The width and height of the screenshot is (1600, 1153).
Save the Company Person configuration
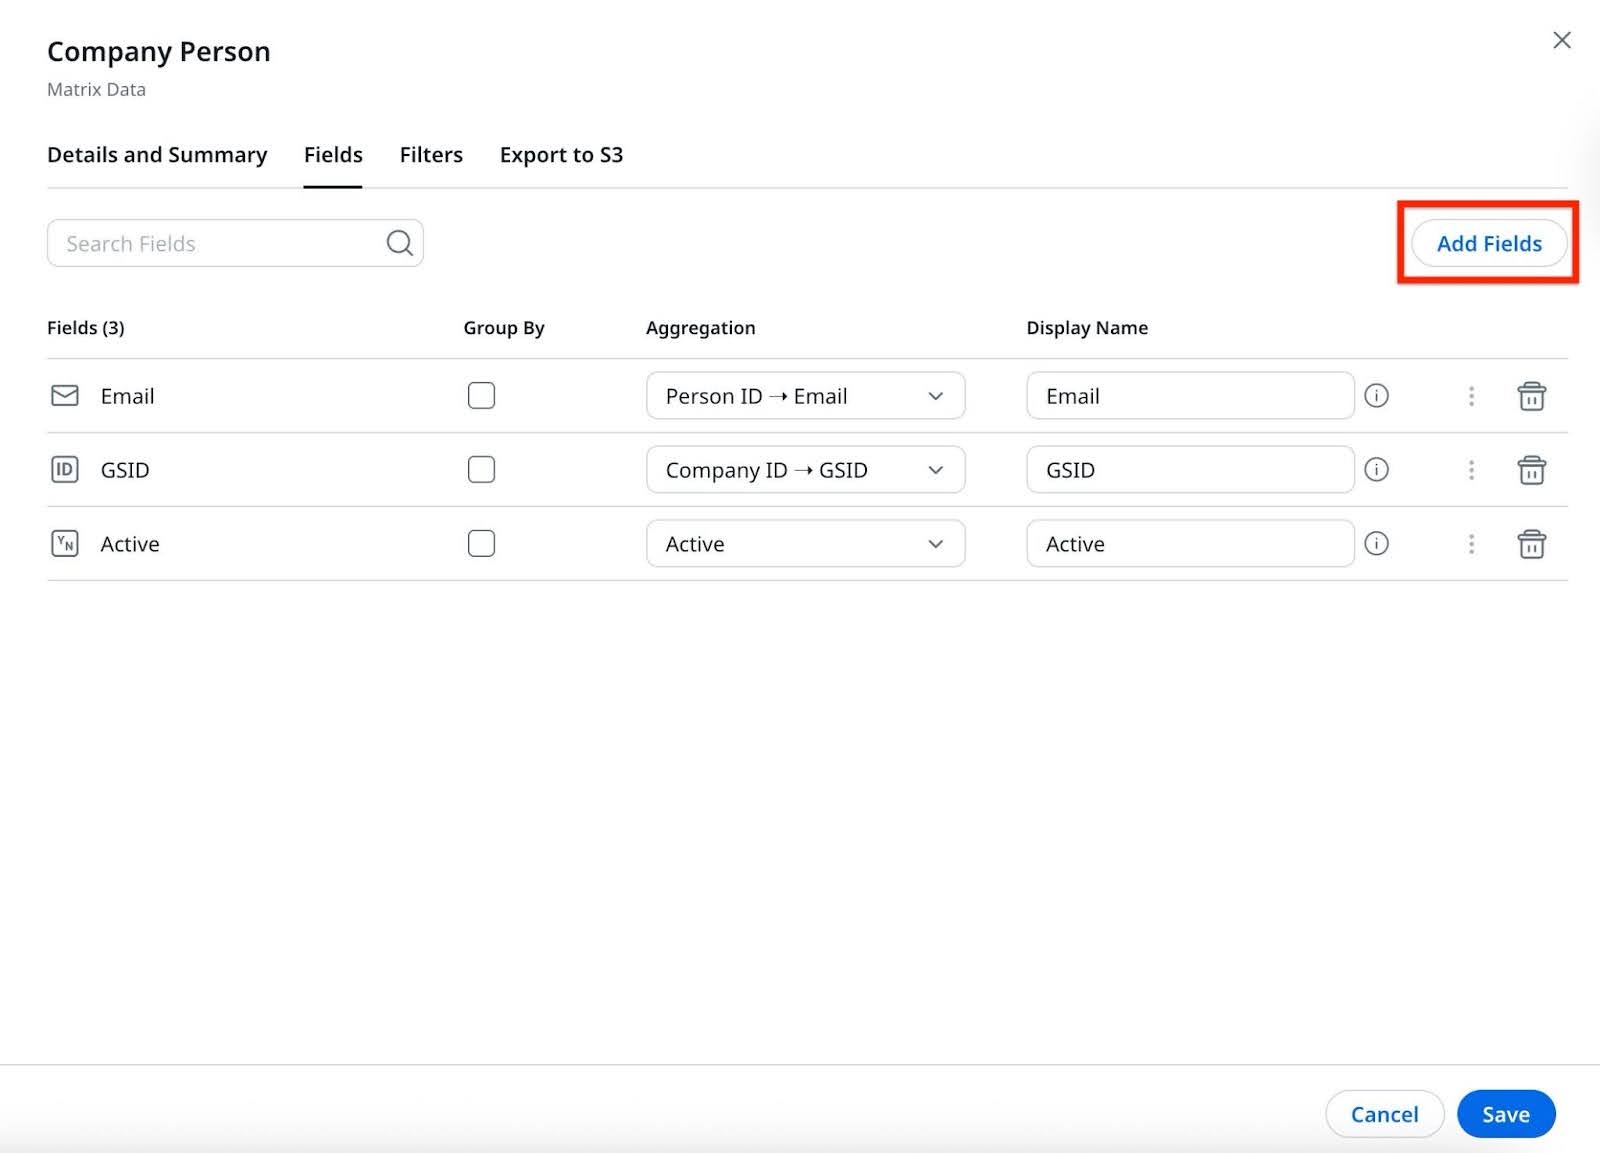1506,1113
